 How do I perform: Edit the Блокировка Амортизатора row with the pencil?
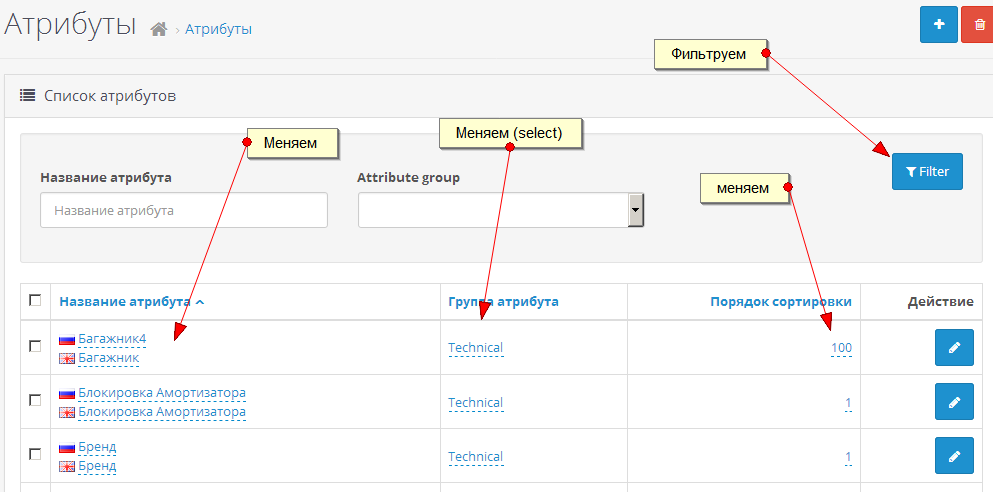[x=954, y=401]
